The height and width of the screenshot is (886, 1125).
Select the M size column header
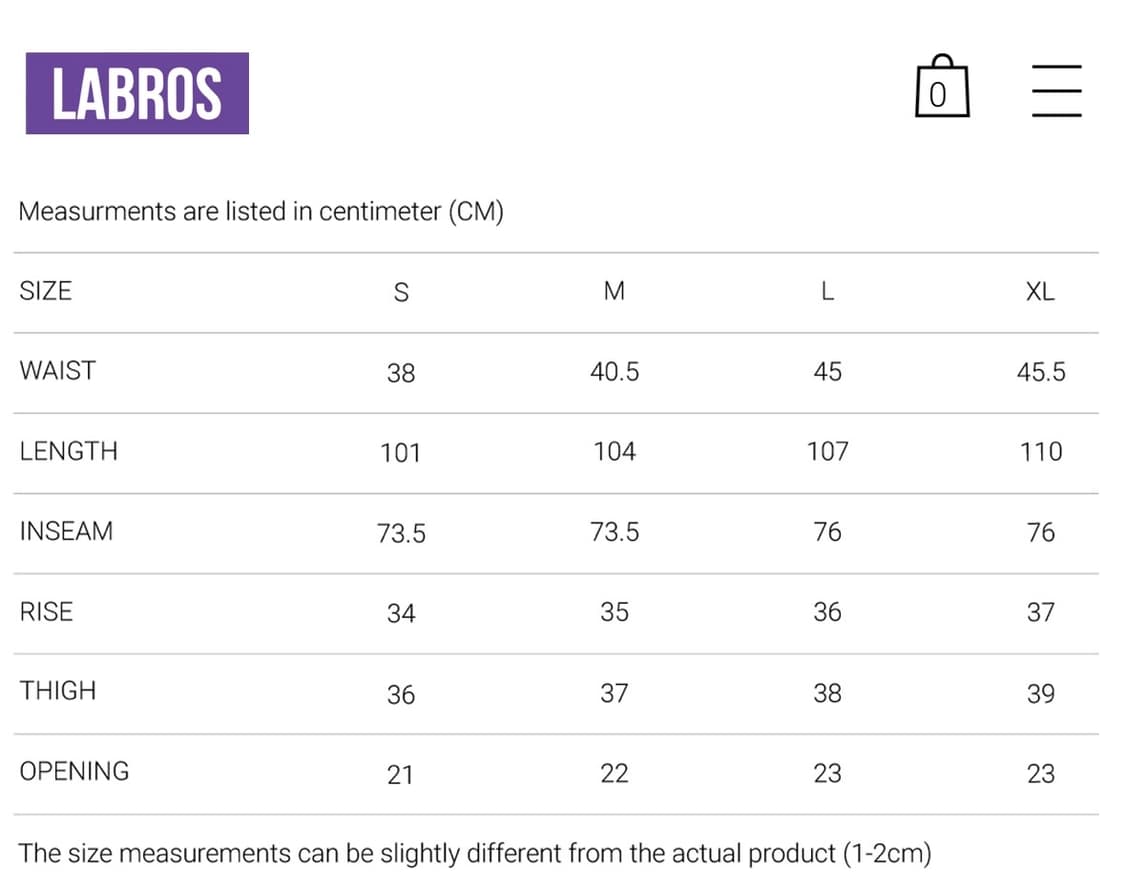point(614,291)
